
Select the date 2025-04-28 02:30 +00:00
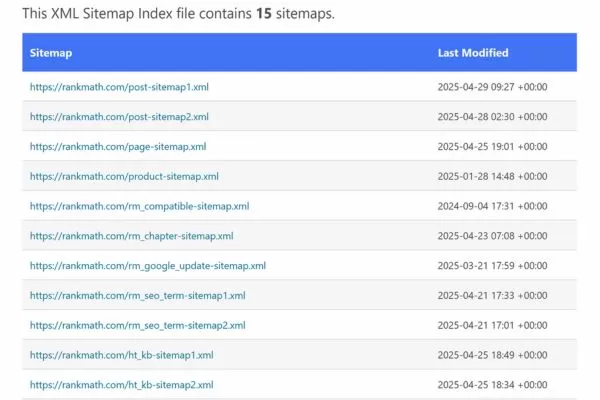492,117
